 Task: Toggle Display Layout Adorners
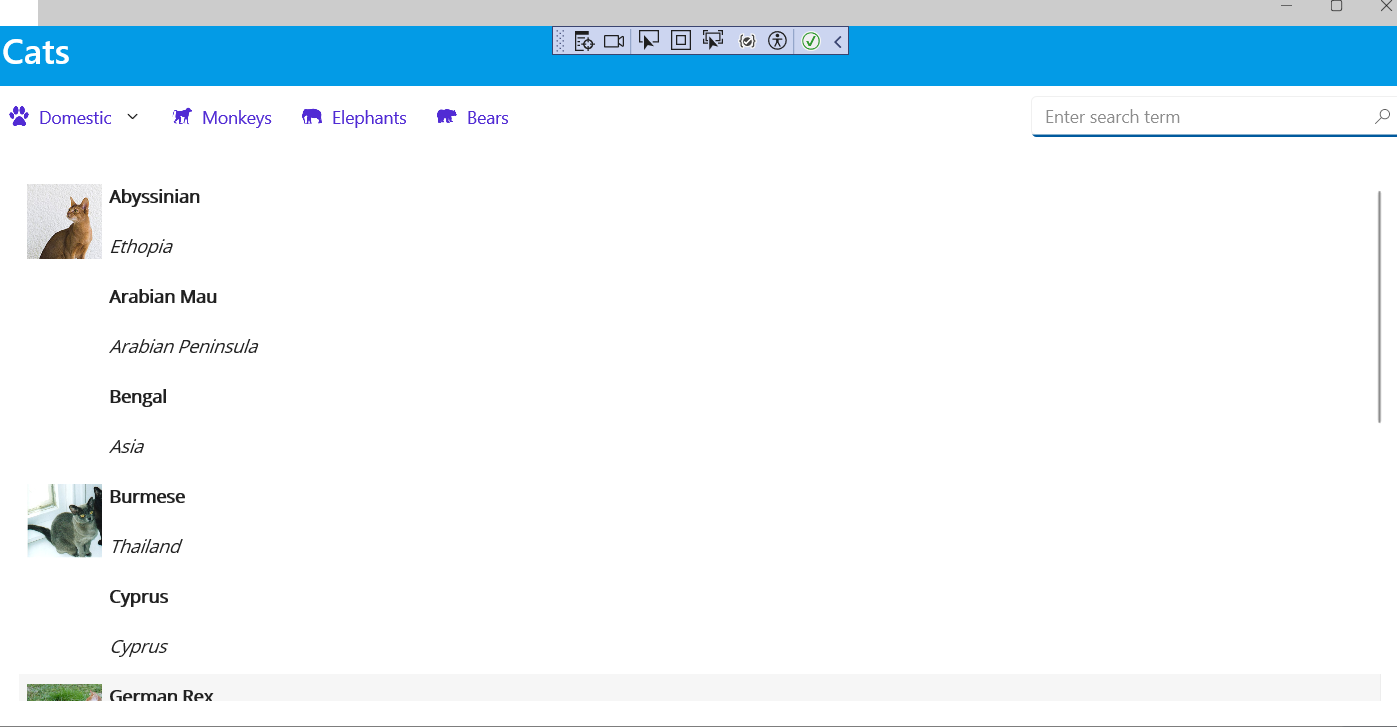680,40
